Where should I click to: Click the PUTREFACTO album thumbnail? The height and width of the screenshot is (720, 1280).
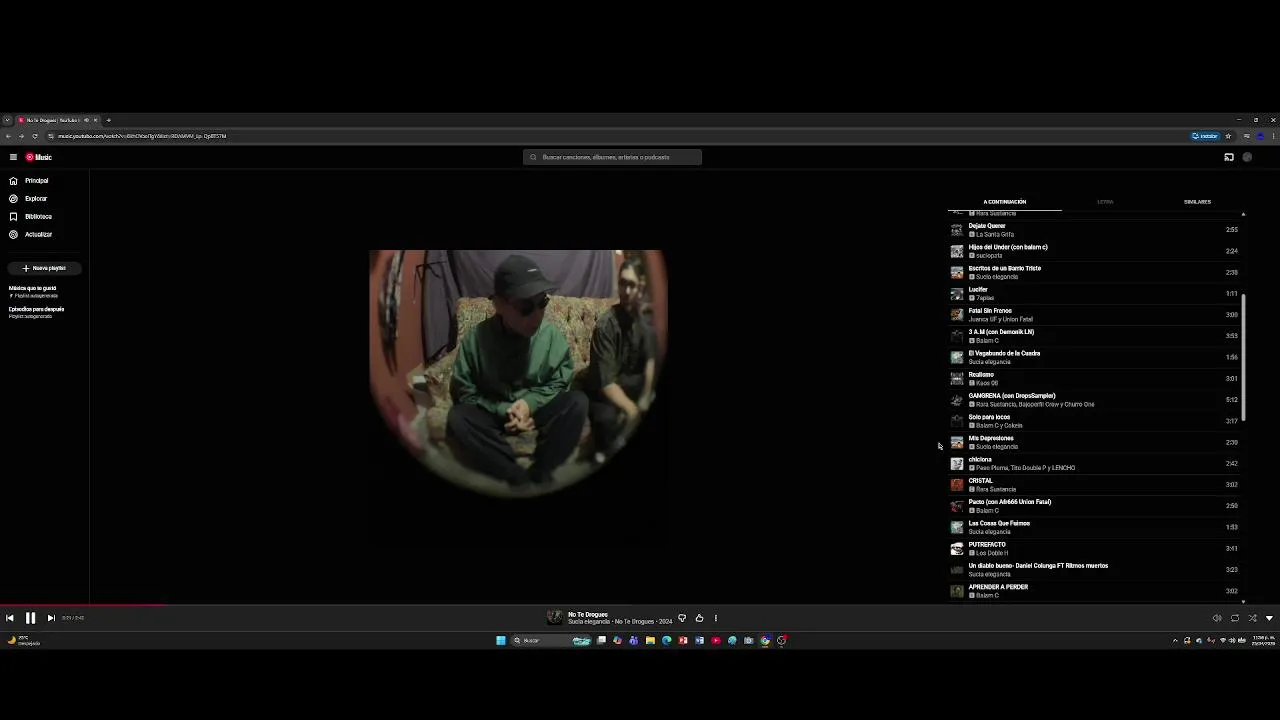tap(957, 549)
